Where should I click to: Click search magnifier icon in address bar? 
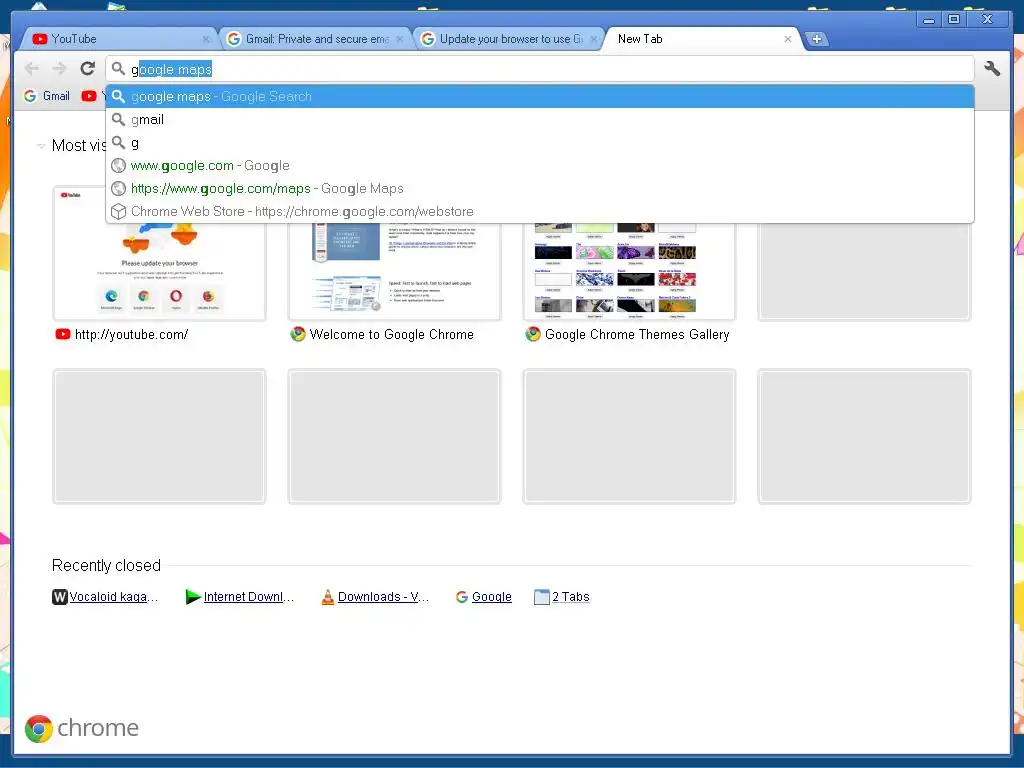pyautogui.click(x=118, y=69)
